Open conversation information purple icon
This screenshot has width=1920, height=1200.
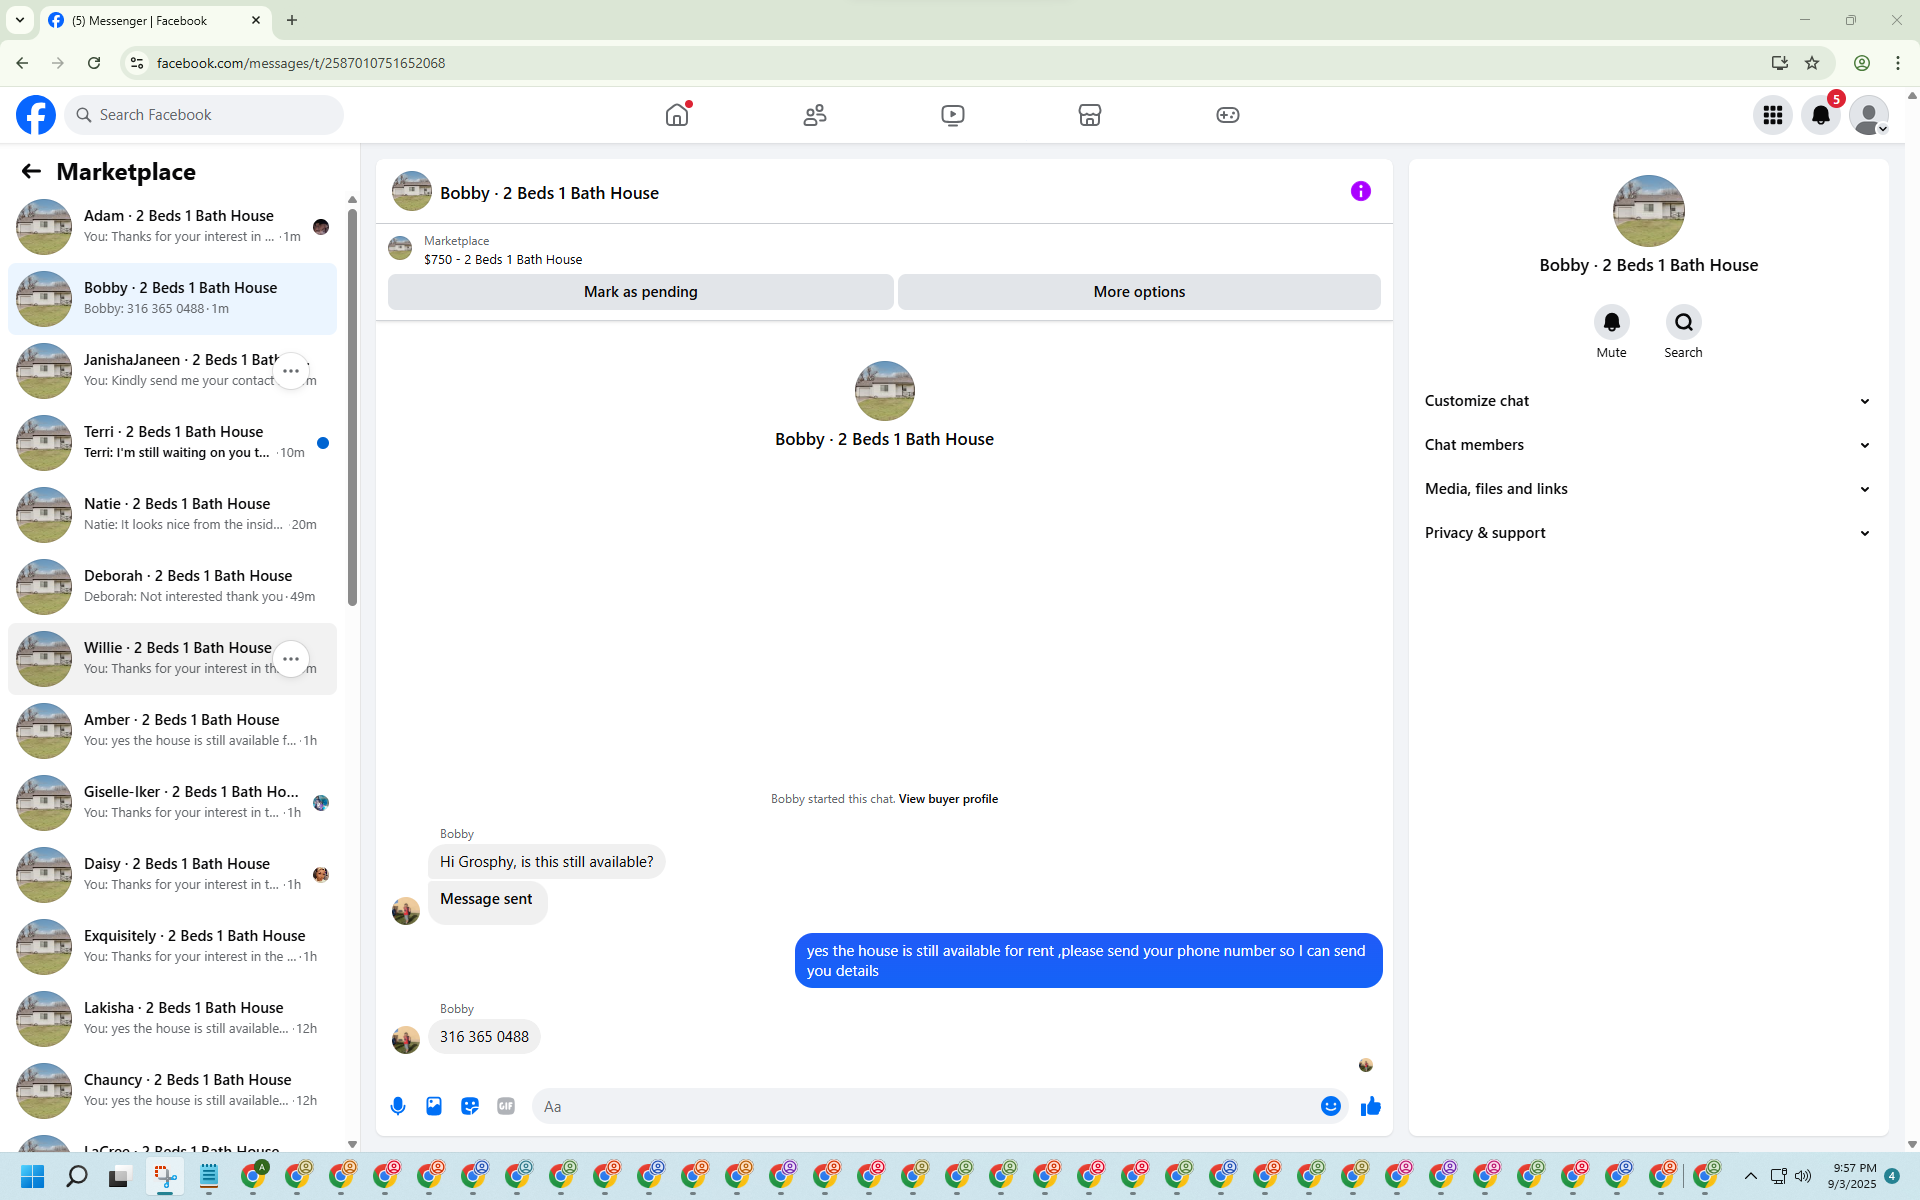(1361, 191)
